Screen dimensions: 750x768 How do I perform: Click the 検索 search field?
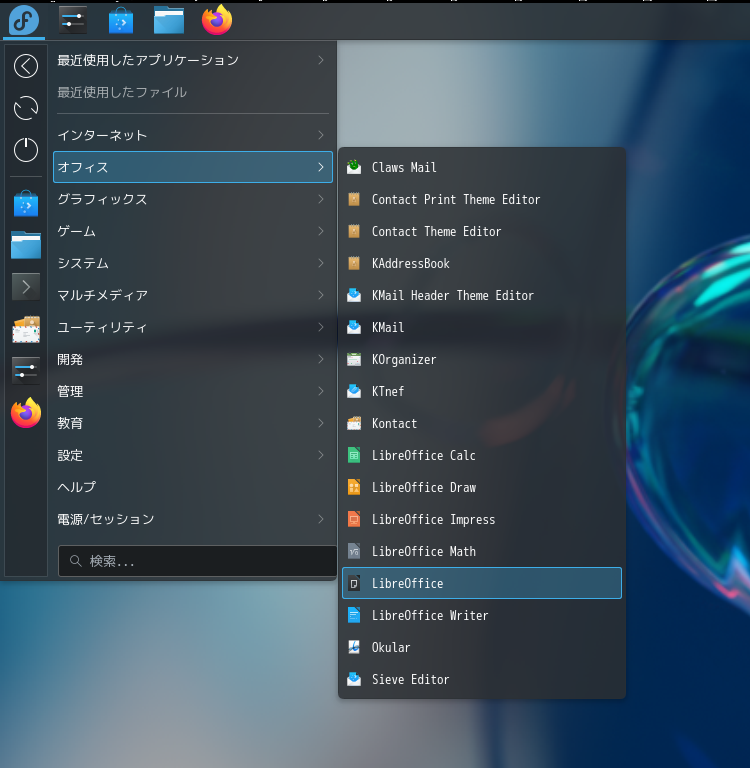[x=197, y=561]
